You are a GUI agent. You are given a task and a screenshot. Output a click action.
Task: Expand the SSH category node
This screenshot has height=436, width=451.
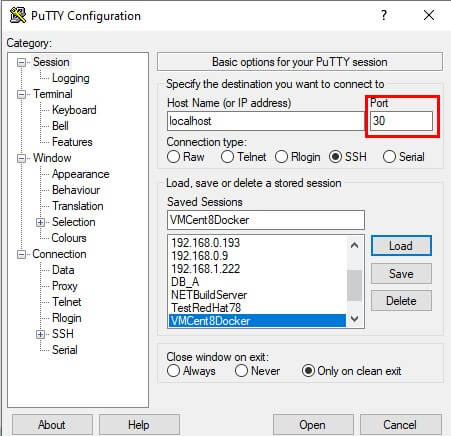(40, 334)
